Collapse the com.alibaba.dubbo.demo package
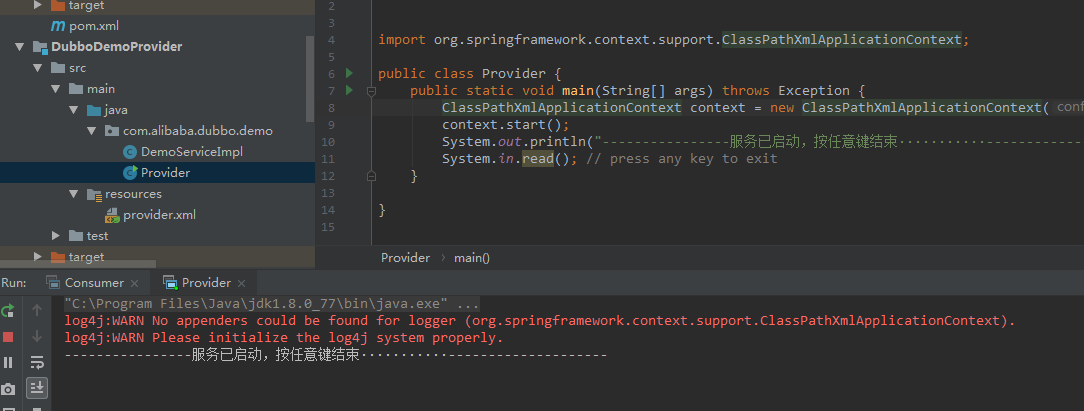The height and width of the screenshot is (411, 1084). click(91, 131)
